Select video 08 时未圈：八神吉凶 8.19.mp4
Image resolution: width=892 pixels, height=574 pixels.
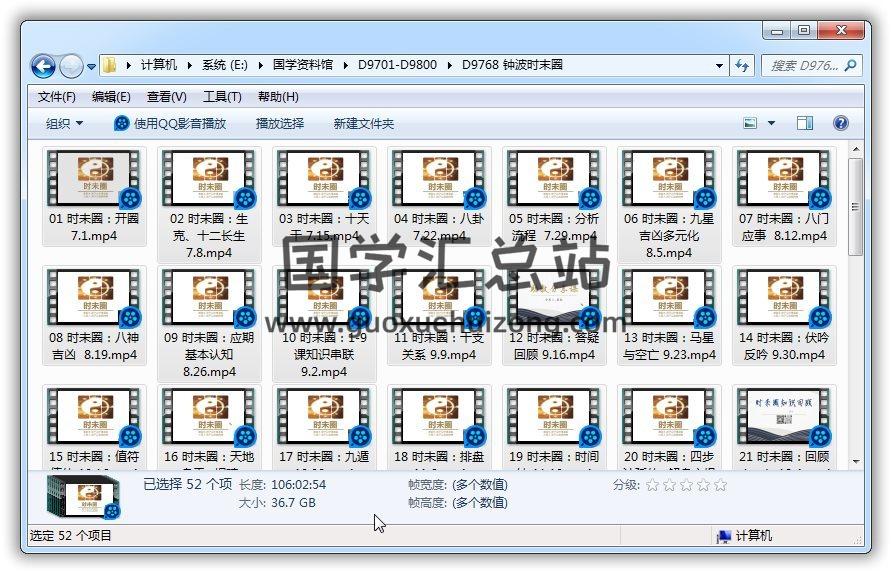point(94,316)
